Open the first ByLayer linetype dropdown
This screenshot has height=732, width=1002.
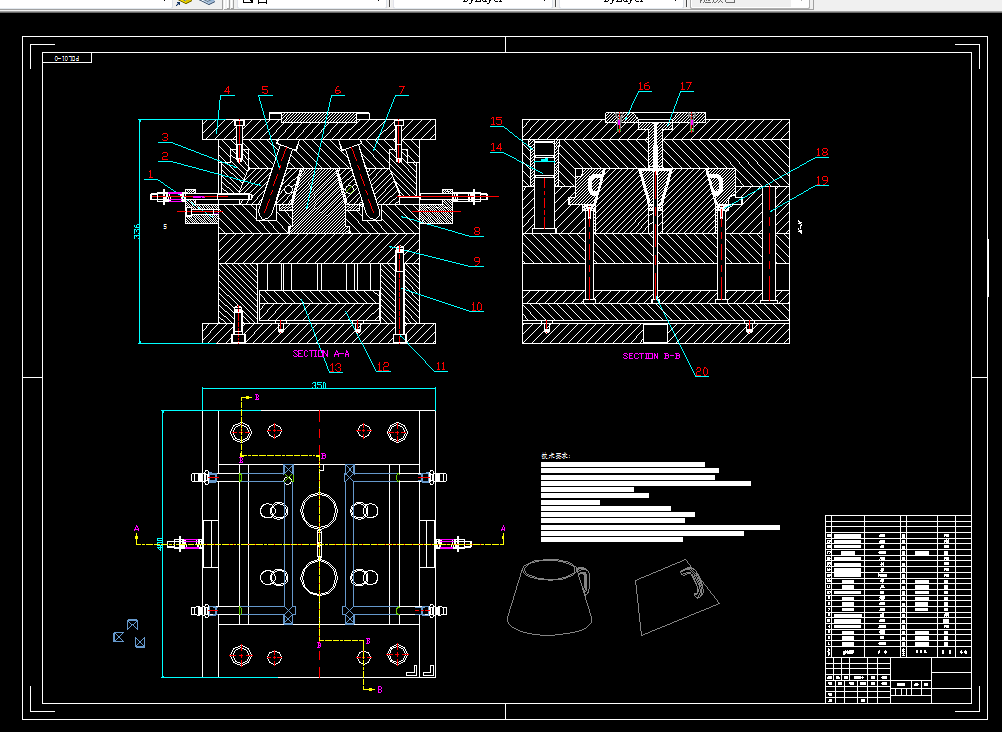tap(473, 2)
